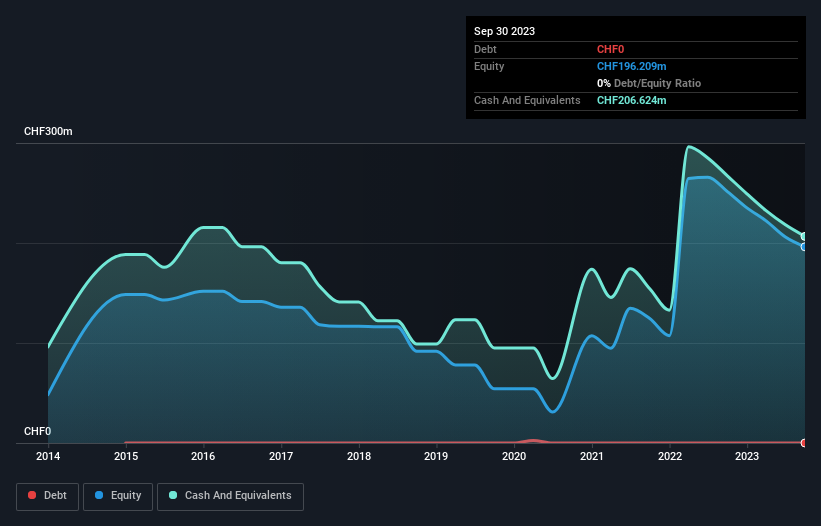Click the red Debt legend dot
Viewport: 821px width, 526px height.
(32, 495)
